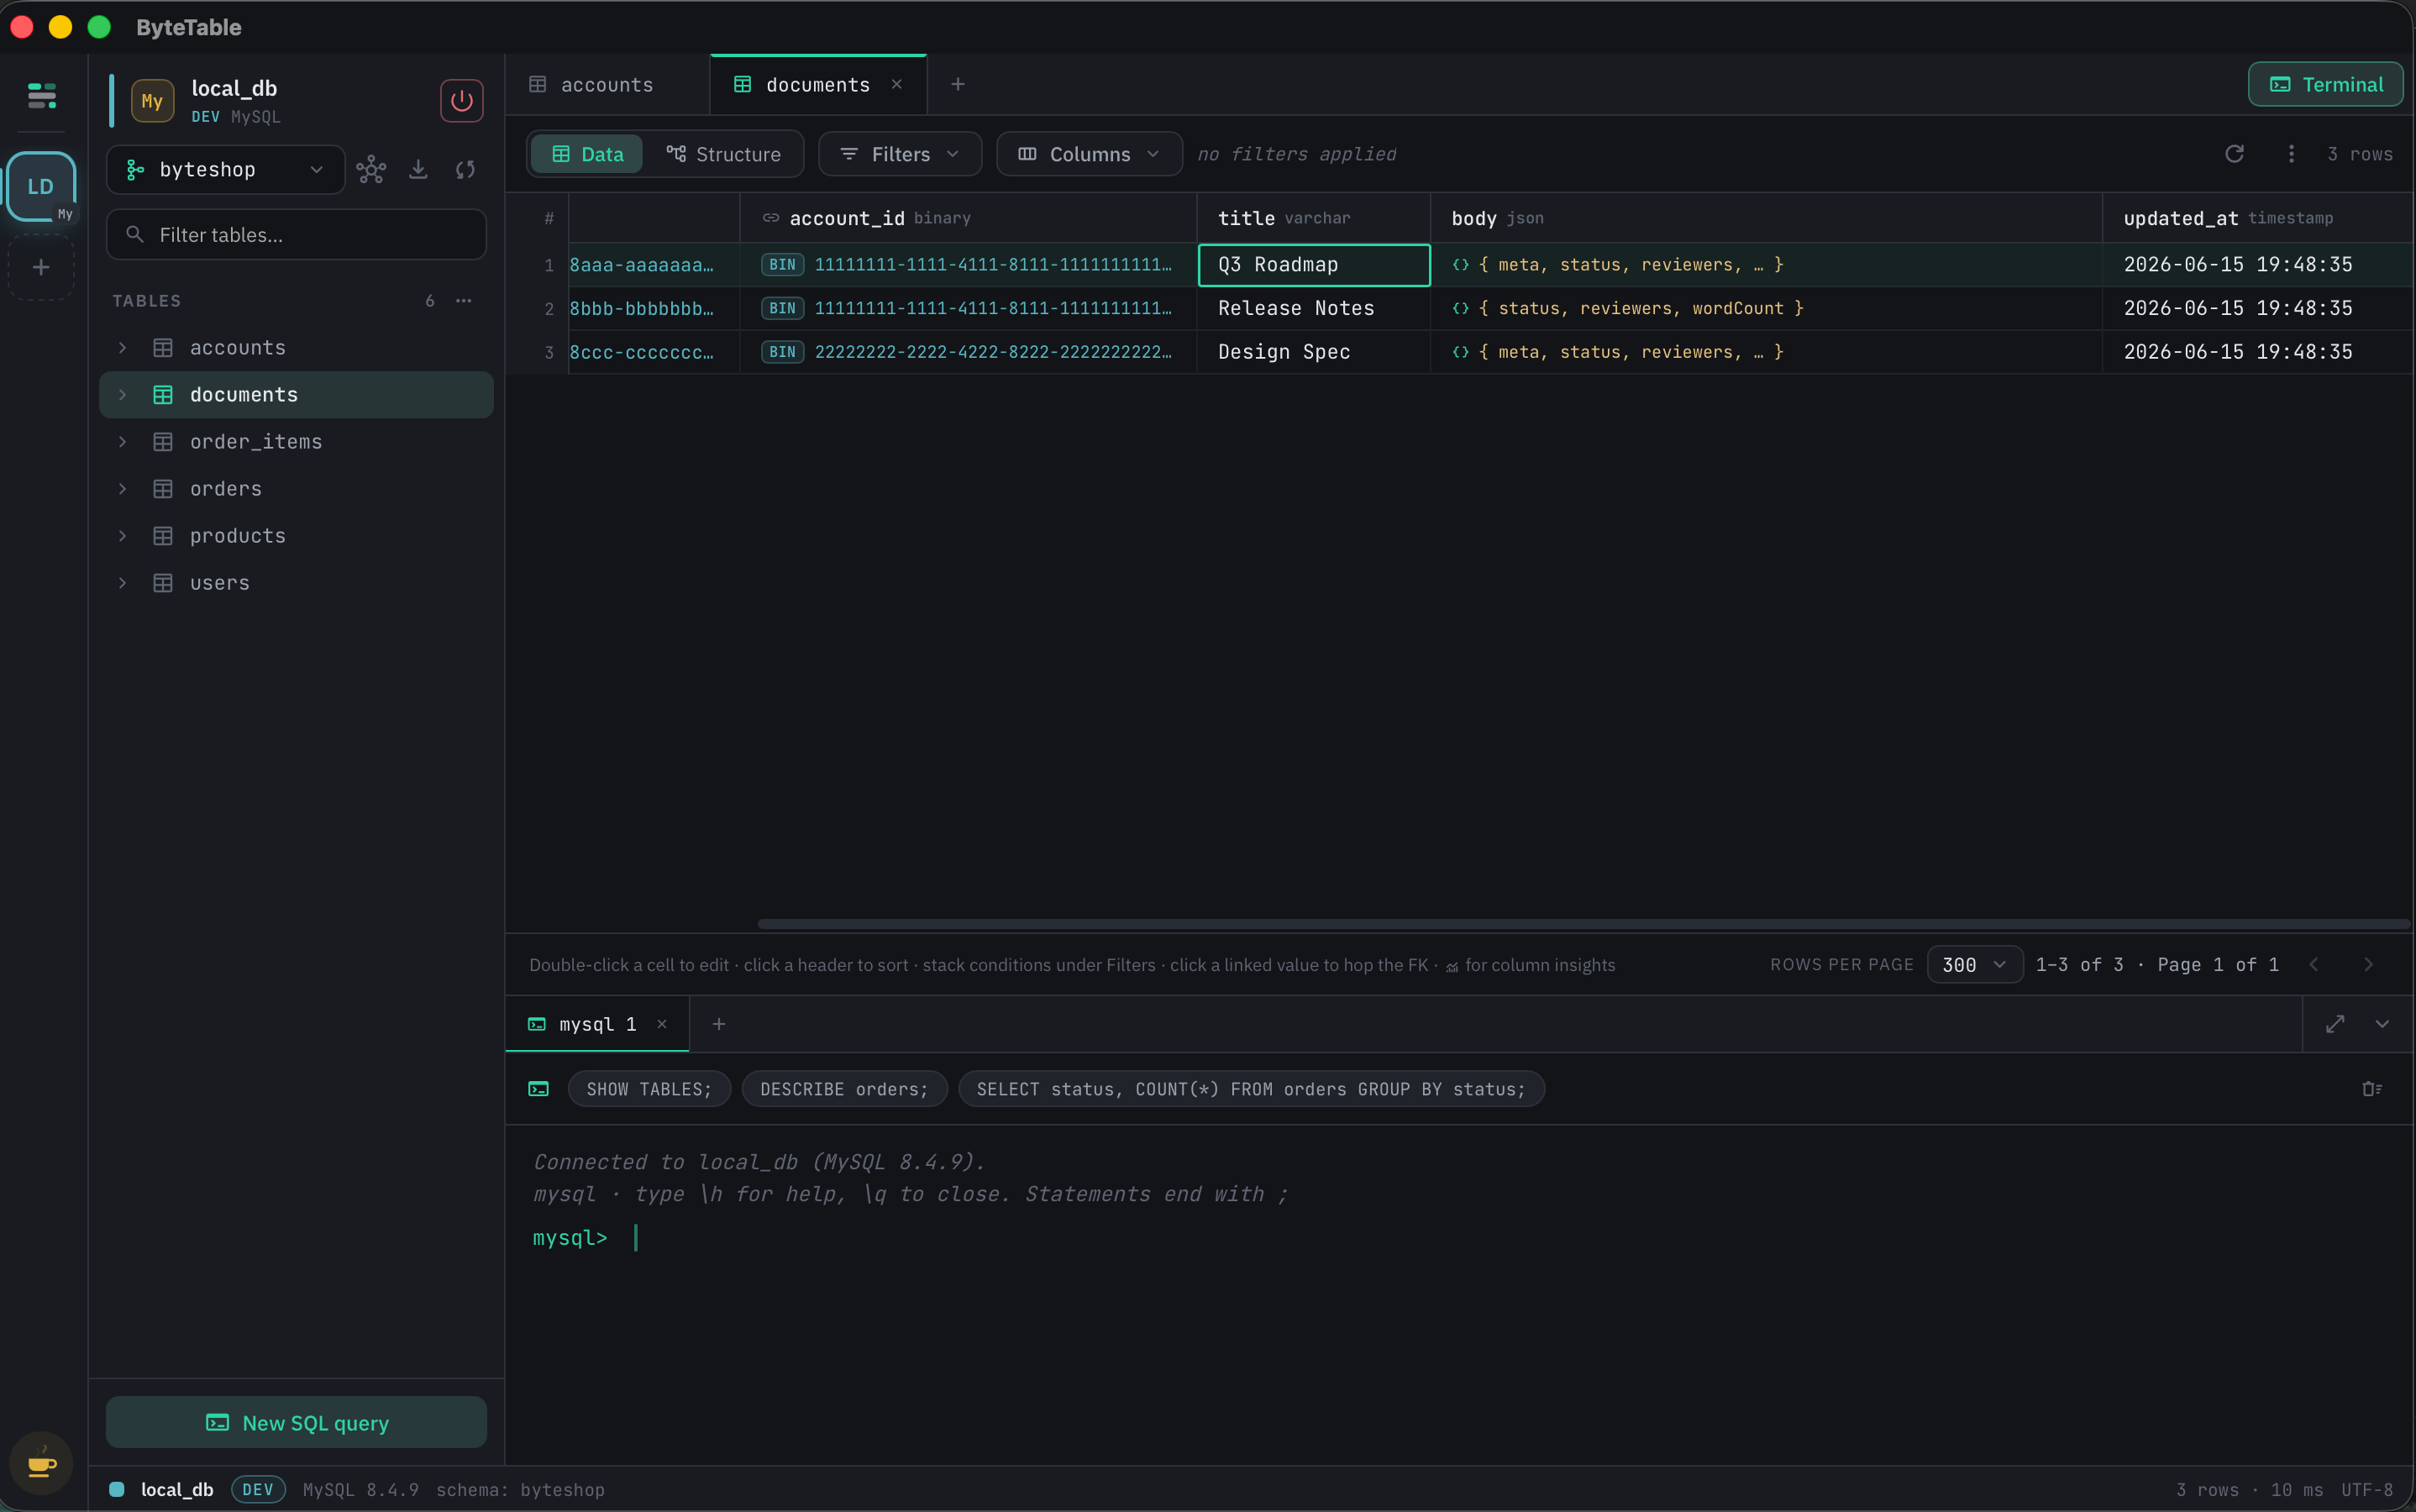Open the users table in sidebar
The height and width of the screenshot is (1512, 2416).
point(296,583)
